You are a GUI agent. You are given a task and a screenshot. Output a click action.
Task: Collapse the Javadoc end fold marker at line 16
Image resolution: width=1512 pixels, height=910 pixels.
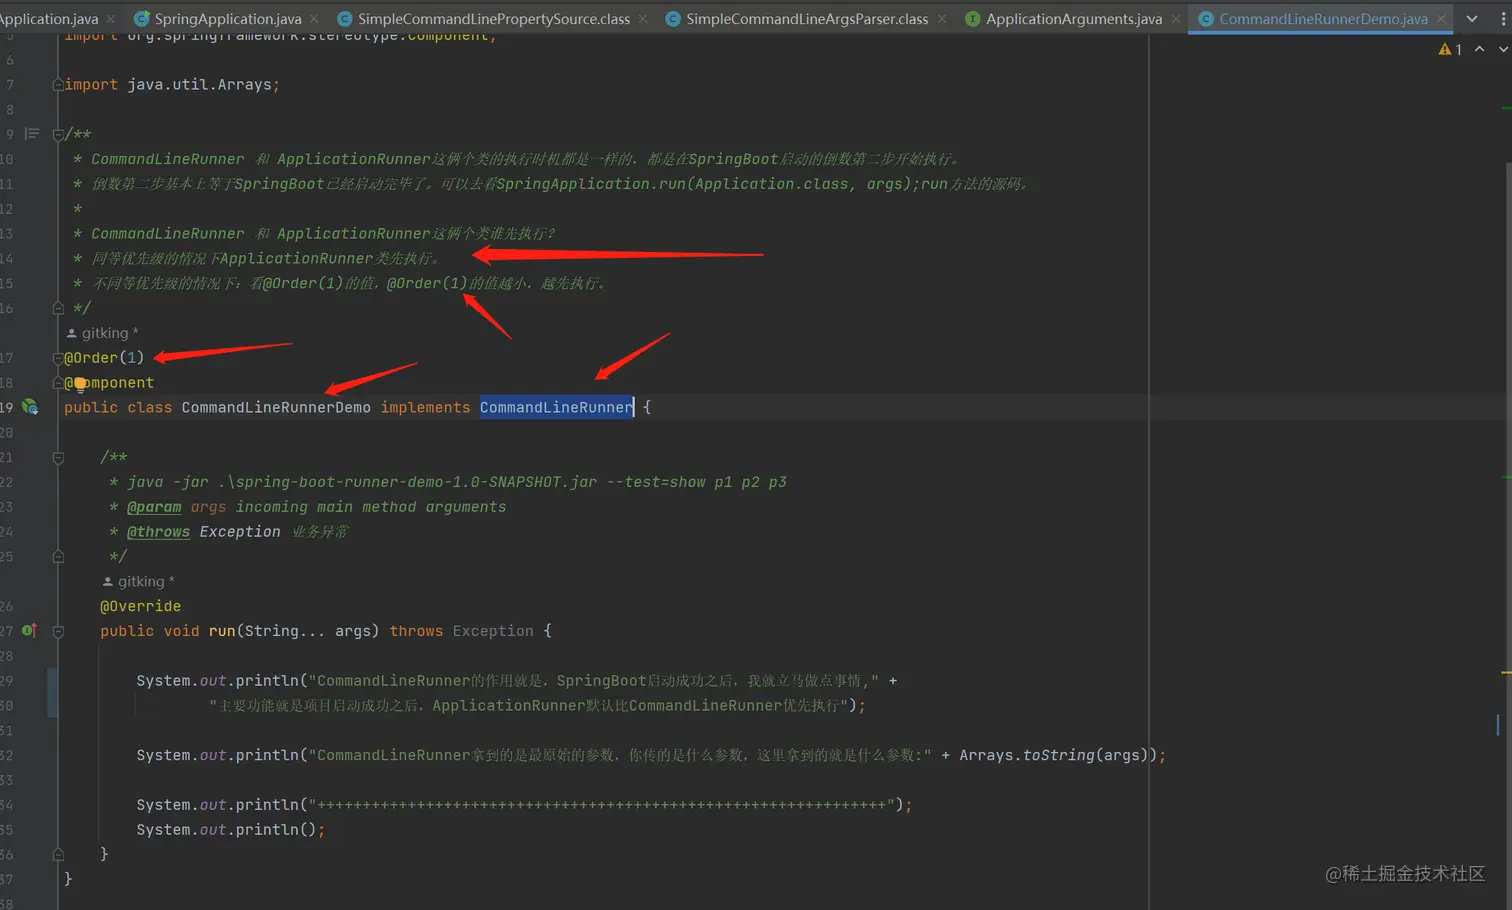58,308
